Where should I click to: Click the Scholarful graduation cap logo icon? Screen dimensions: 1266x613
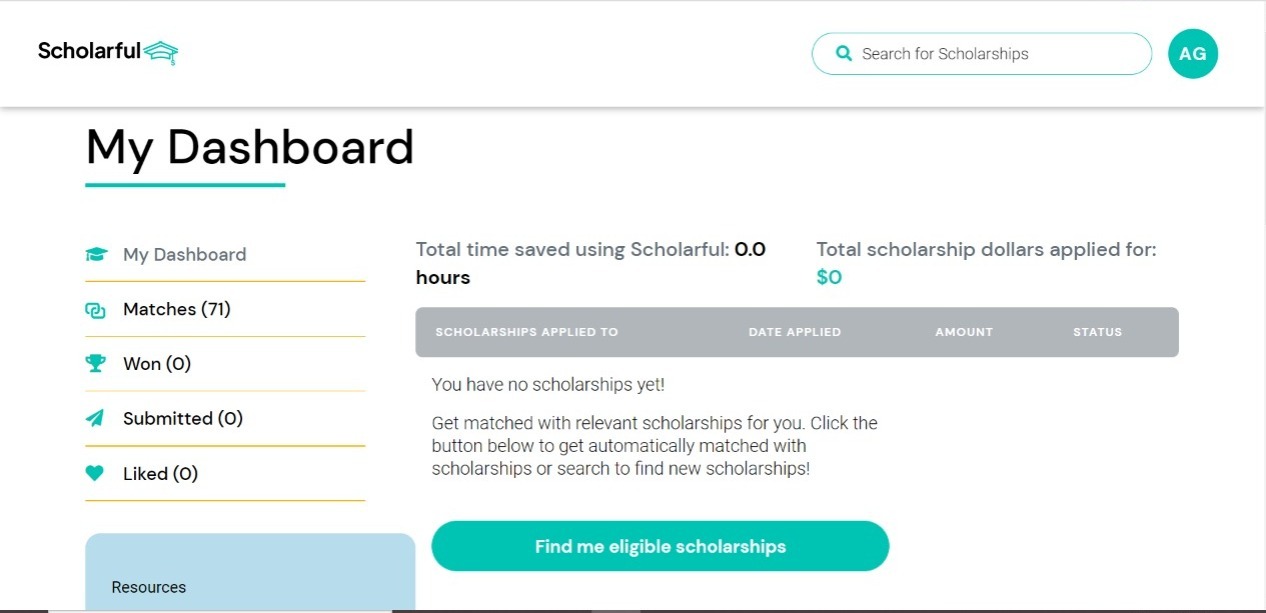click(x=161, y=52)
